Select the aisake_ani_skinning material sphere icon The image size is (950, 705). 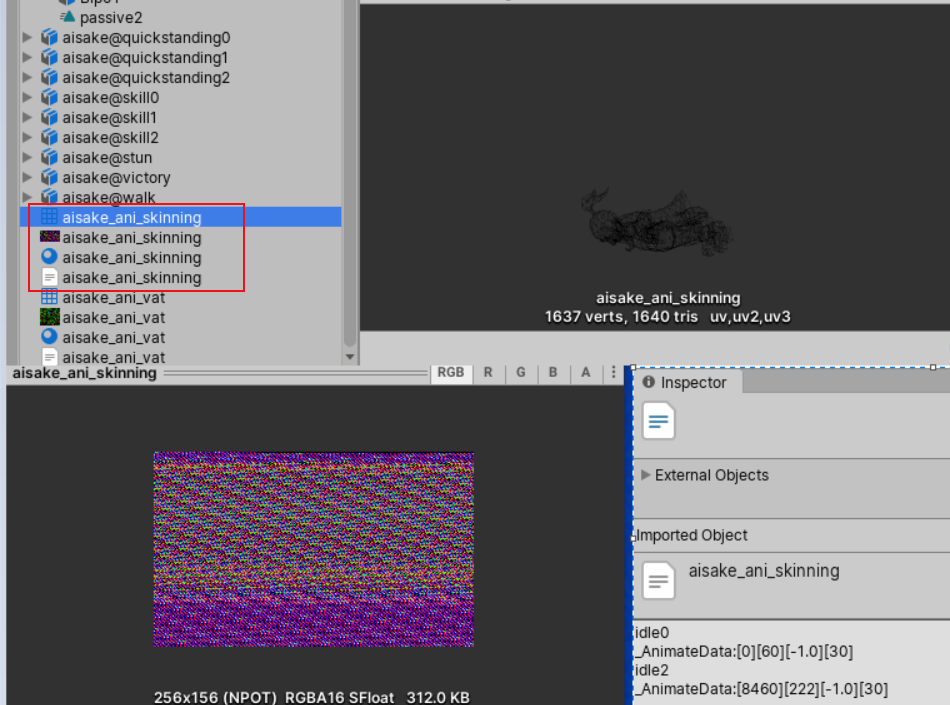(x=49, y=257)
